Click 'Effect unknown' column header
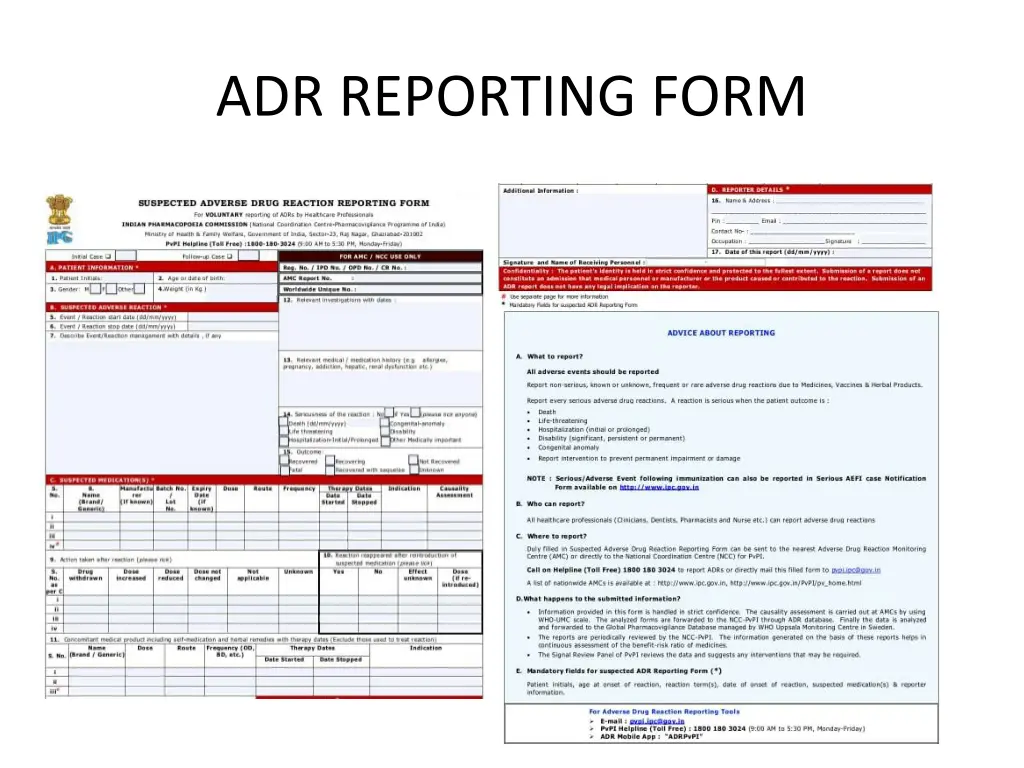The image size is (1024, 768). (x=417, y=575)
